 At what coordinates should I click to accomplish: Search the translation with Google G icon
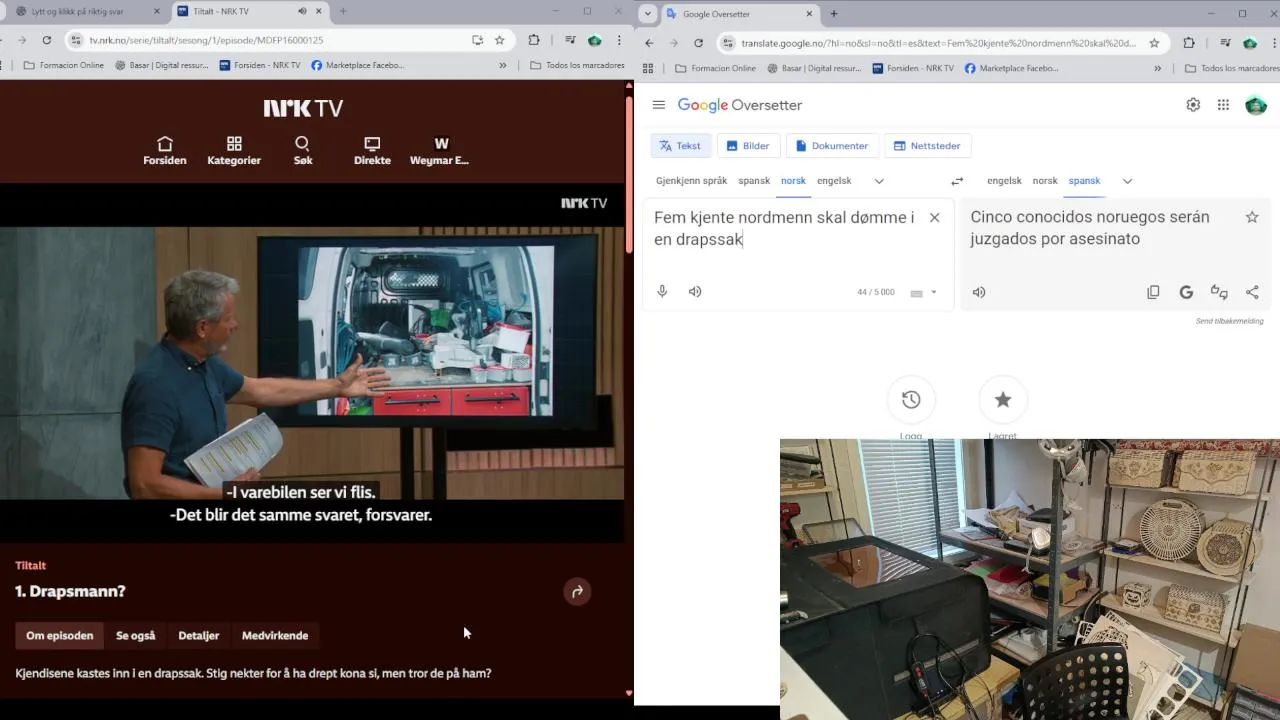(1186, 292)
